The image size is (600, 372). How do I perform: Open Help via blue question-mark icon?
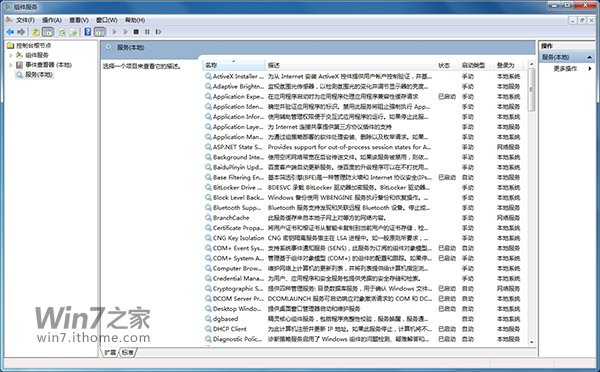point(88,32)
